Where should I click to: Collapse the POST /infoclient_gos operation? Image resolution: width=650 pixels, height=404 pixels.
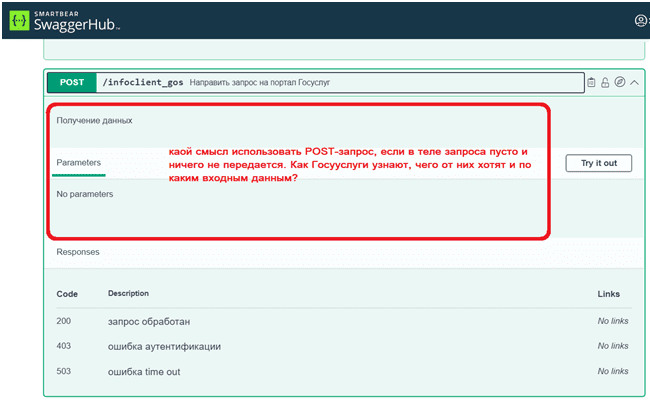tap(634, 82)
